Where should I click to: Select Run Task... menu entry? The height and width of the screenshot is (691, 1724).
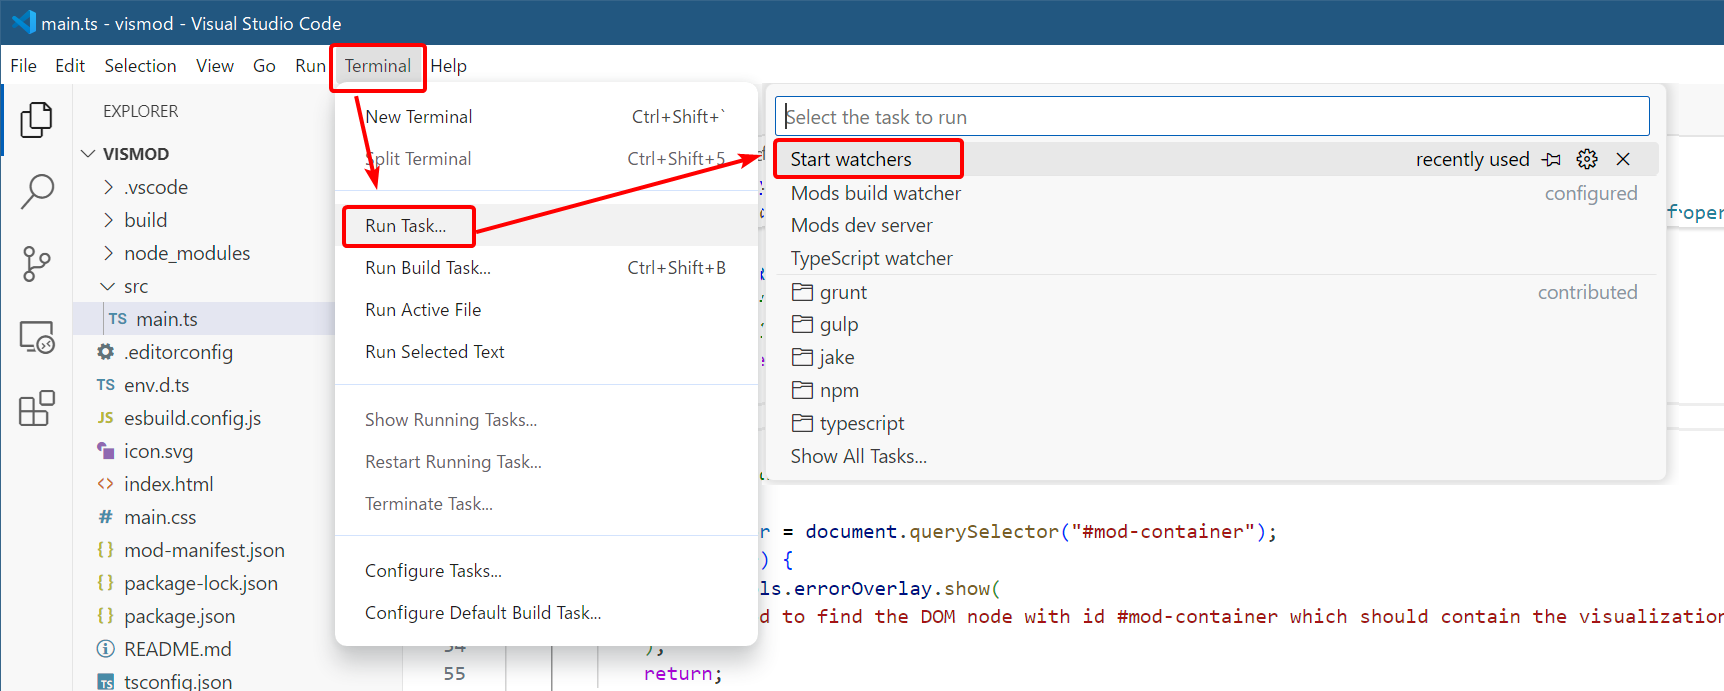546,226
